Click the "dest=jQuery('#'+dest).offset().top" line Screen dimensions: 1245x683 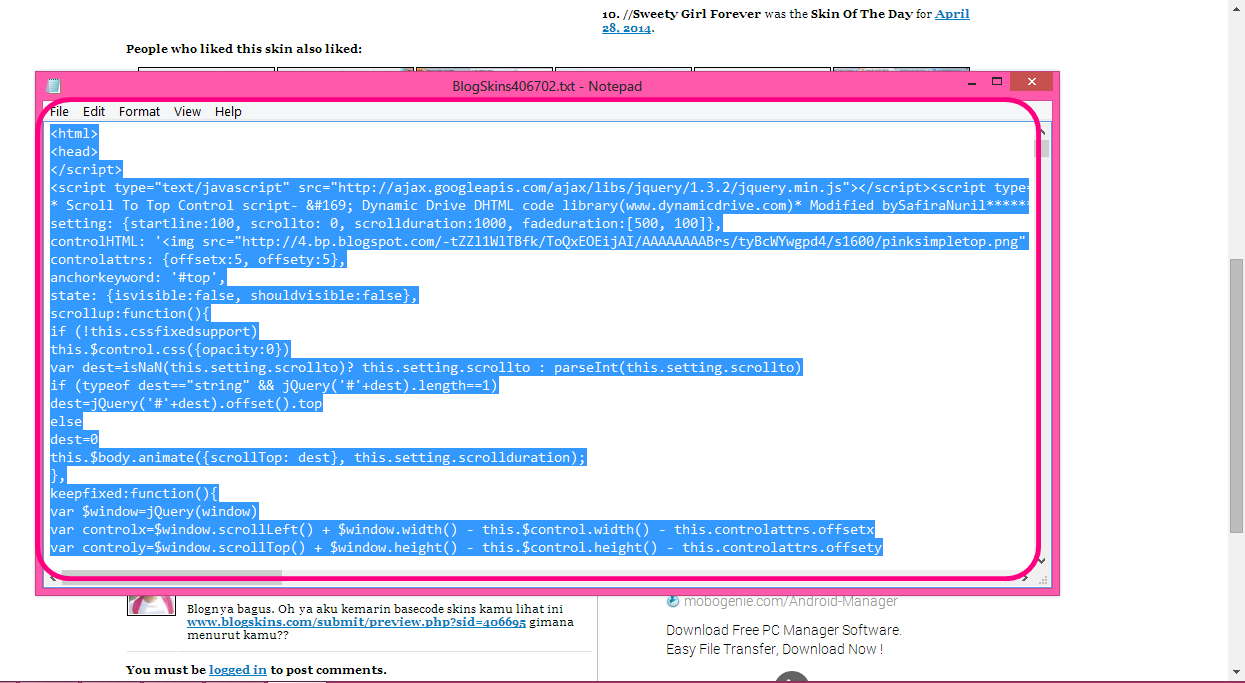(x=186, y=403)
